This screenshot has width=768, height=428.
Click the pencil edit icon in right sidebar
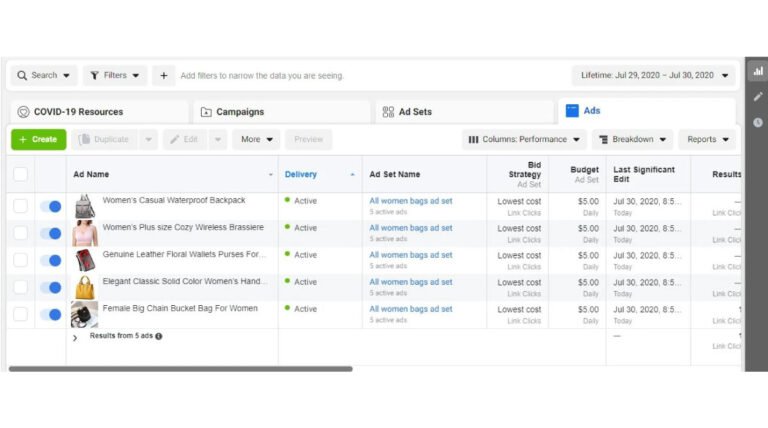757,97
